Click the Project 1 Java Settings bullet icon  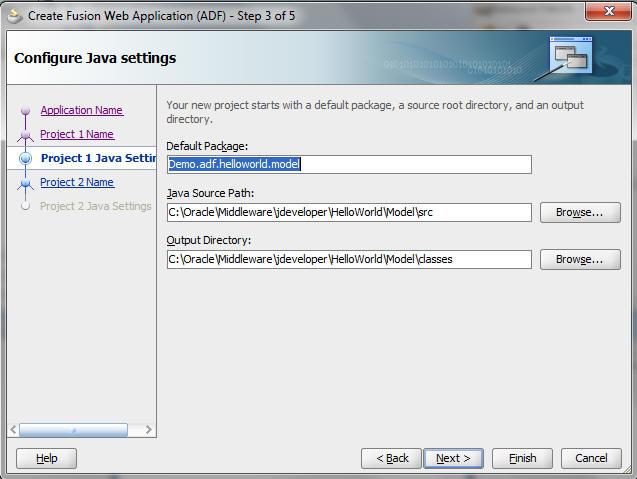point(26,158)
